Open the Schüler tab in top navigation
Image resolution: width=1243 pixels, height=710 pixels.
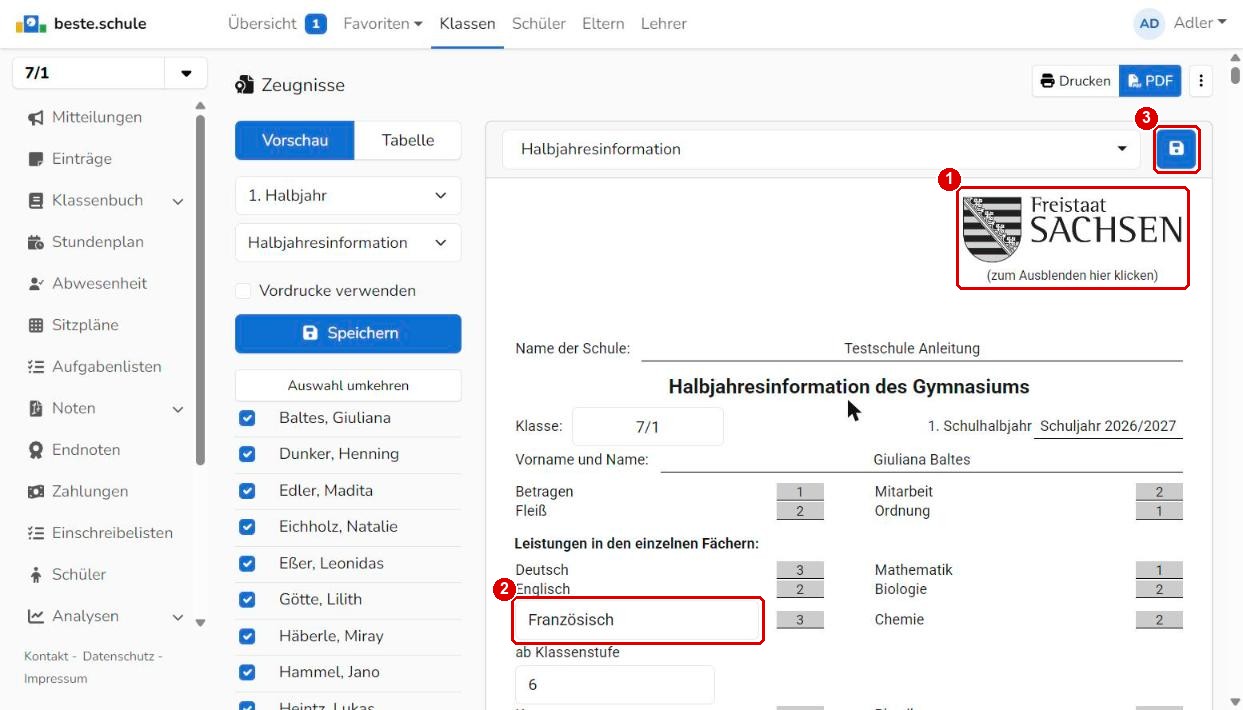[x=539, y=23]
